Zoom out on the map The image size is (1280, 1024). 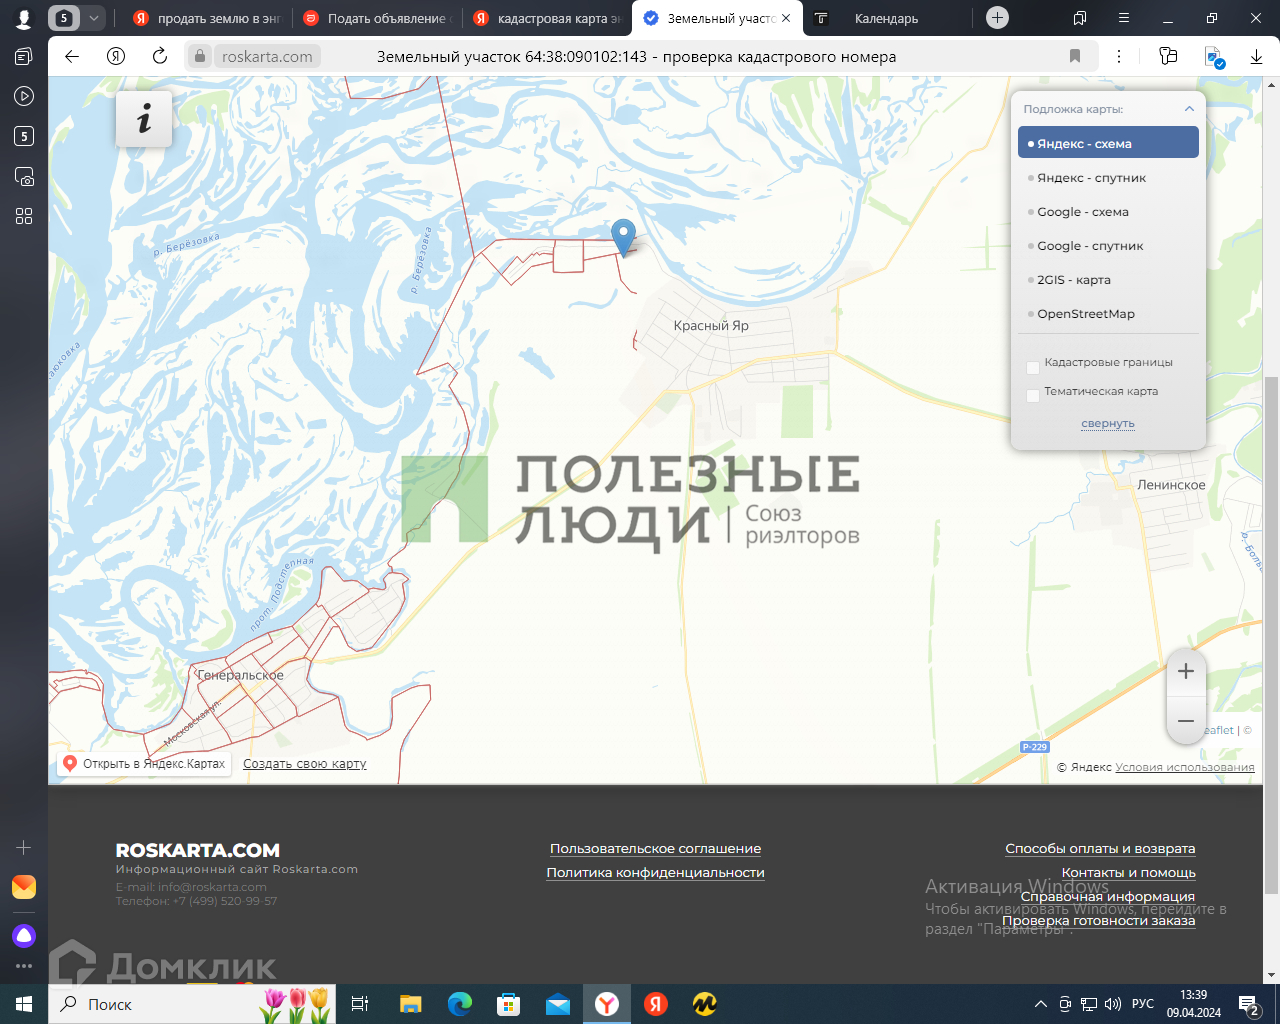(x=1186, y=720)
